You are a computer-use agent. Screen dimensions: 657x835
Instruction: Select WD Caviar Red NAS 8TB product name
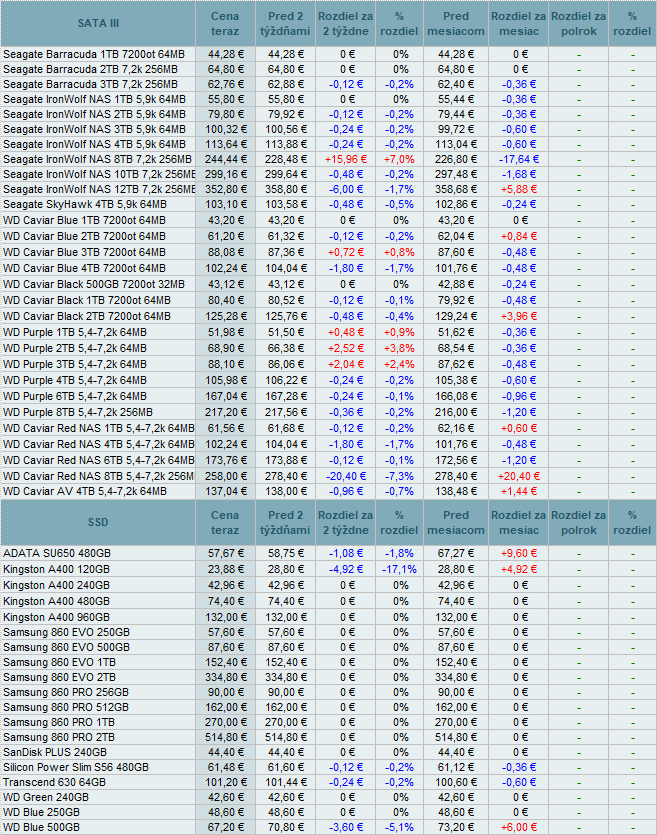pos(99,476)
